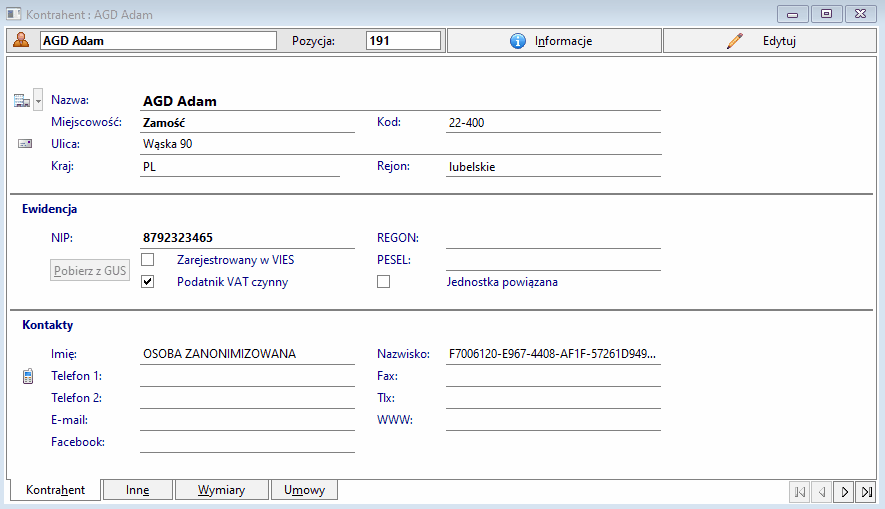Click the AGD Adam header name field
Screen dimensions: 885x509
pyautogui.click(x=158, y=41)
